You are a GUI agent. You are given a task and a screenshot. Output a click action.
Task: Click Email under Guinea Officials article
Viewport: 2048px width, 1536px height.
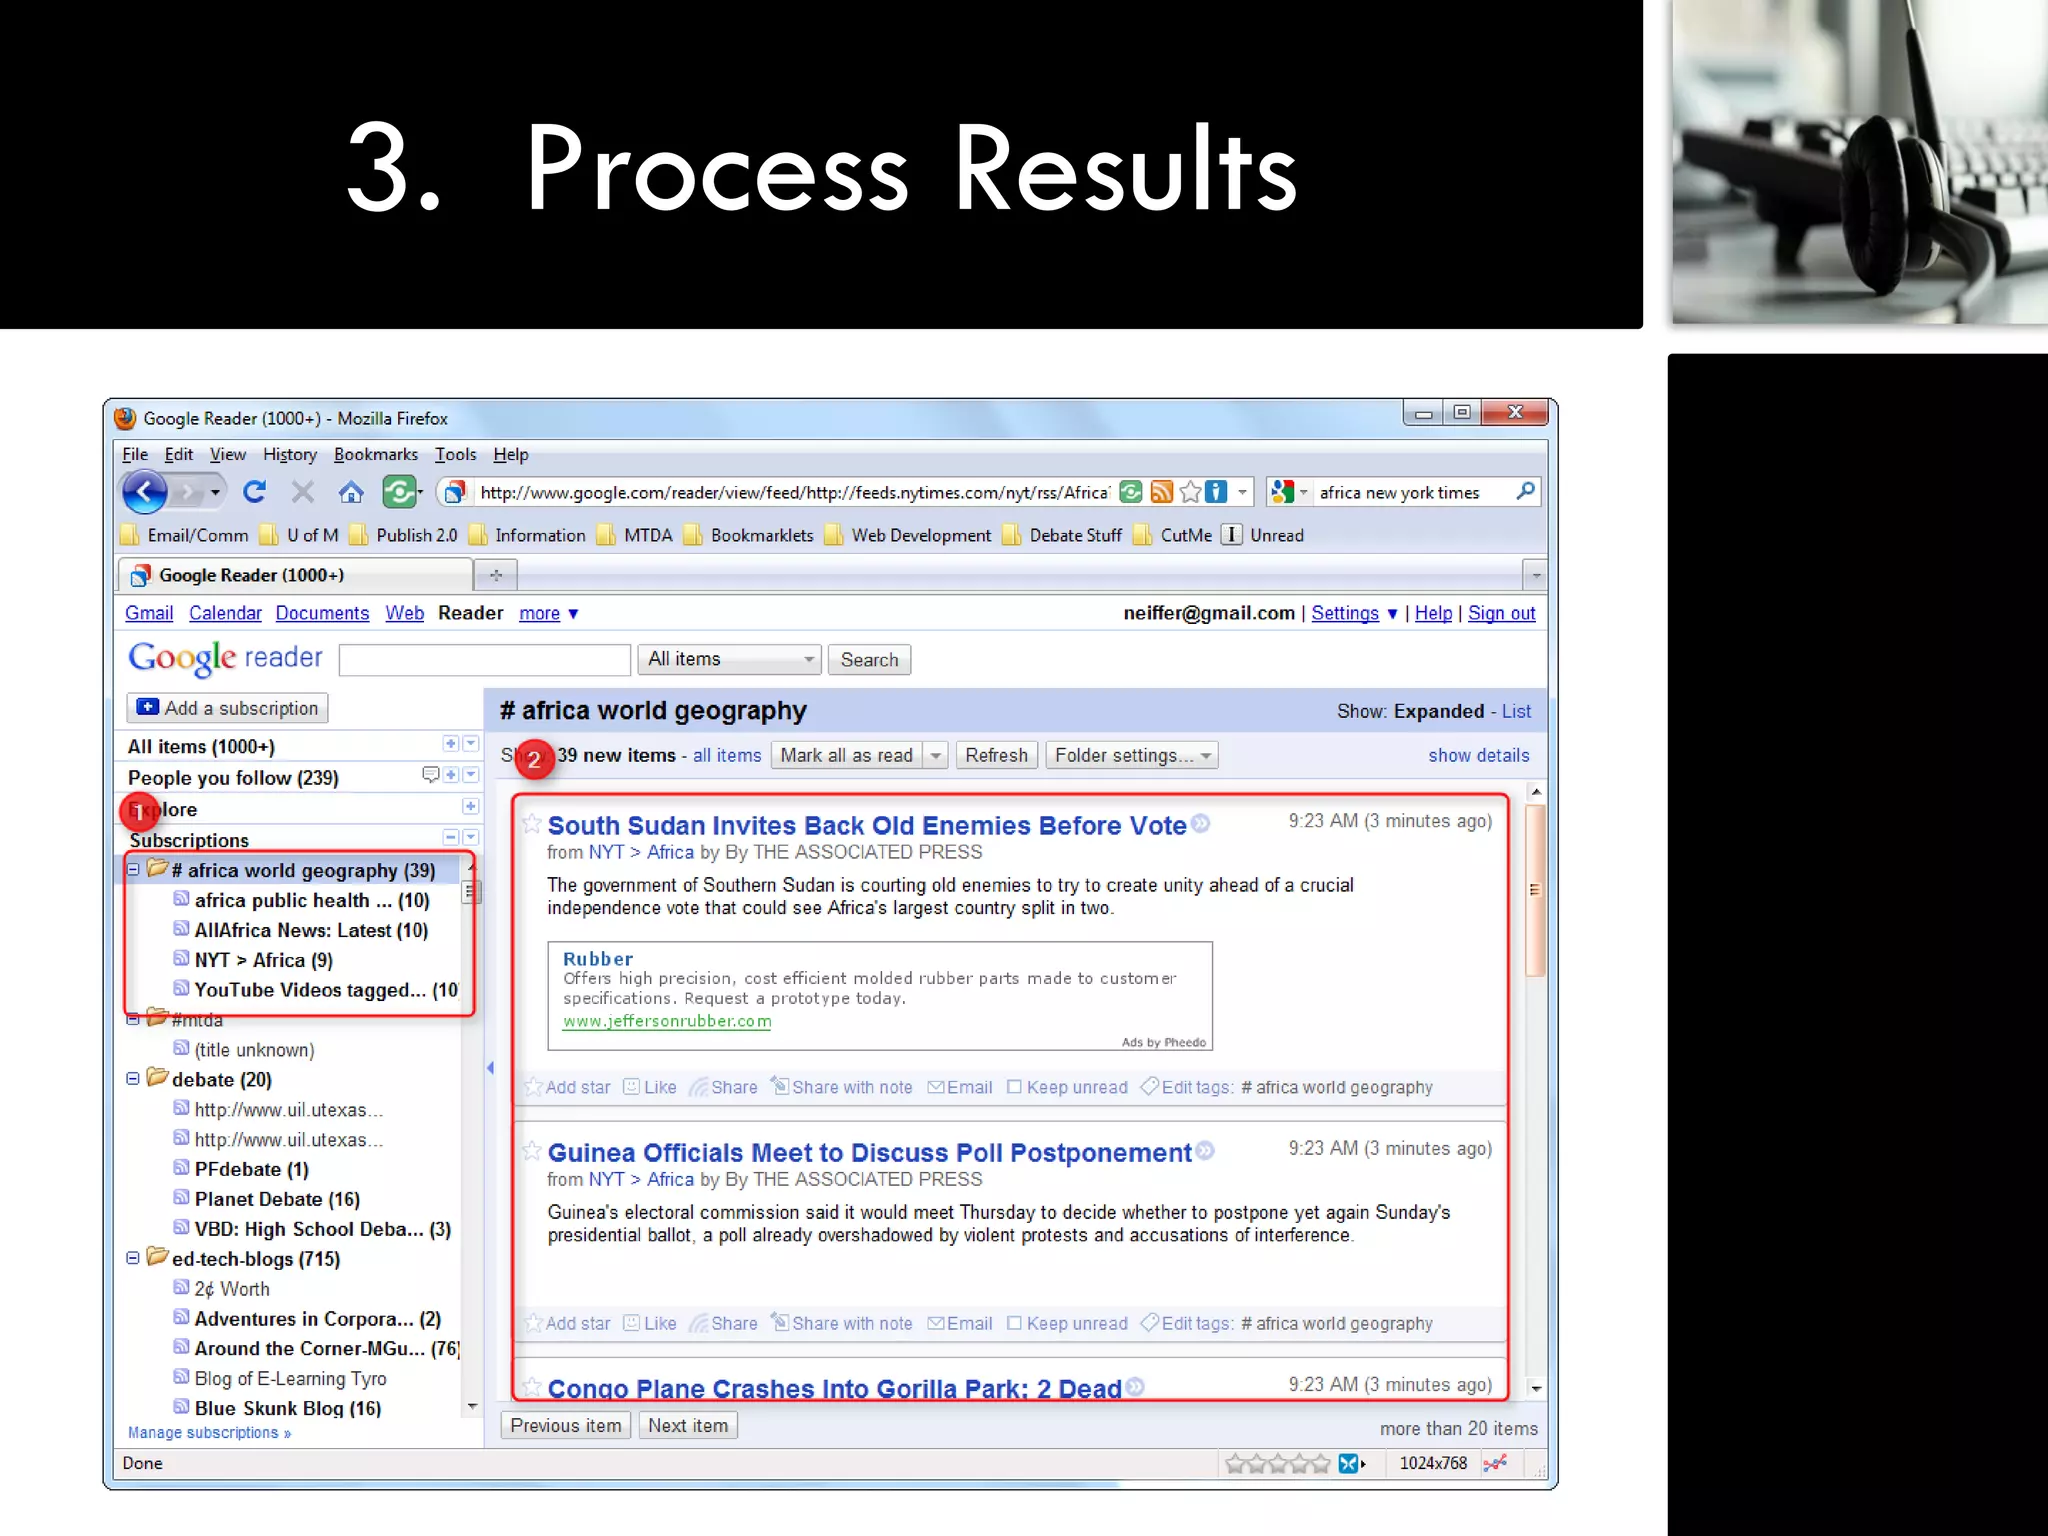[960, 1323]
